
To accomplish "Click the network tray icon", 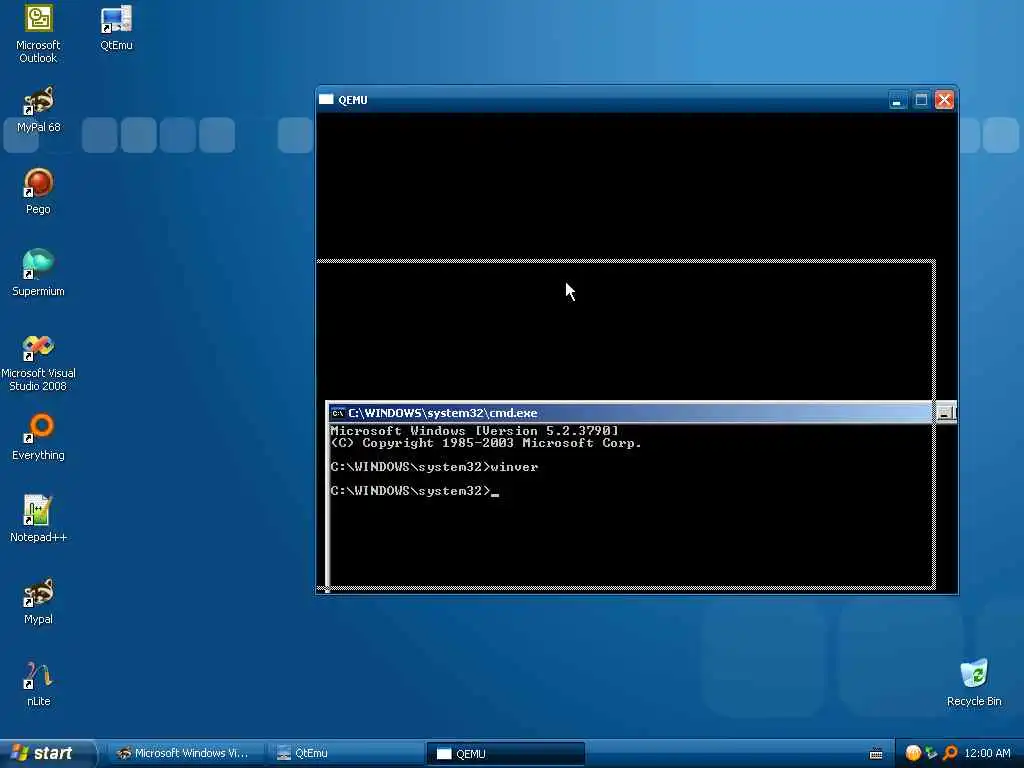I will pos(931,753).
